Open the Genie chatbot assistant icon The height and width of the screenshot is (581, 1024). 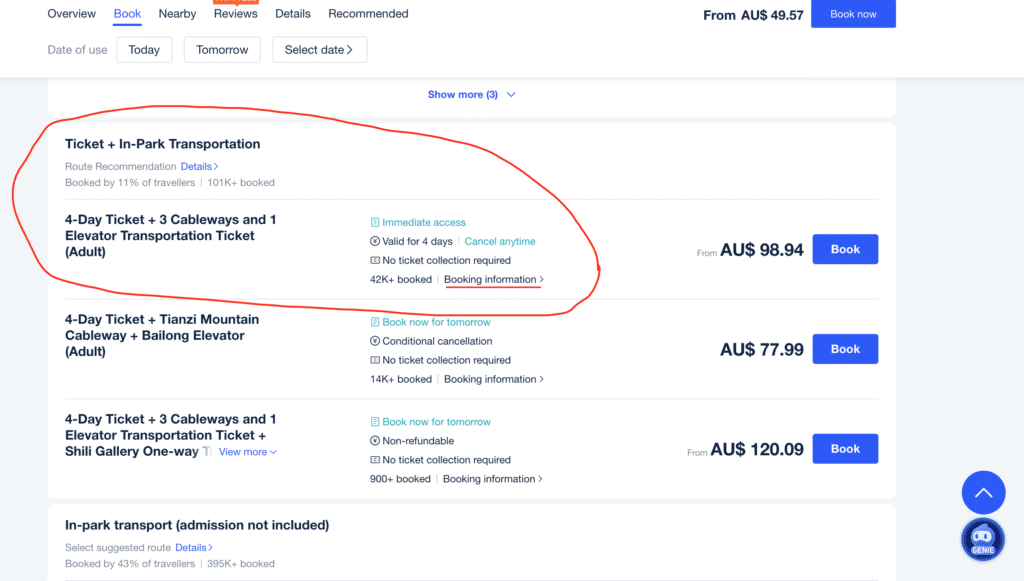point(982,540)
